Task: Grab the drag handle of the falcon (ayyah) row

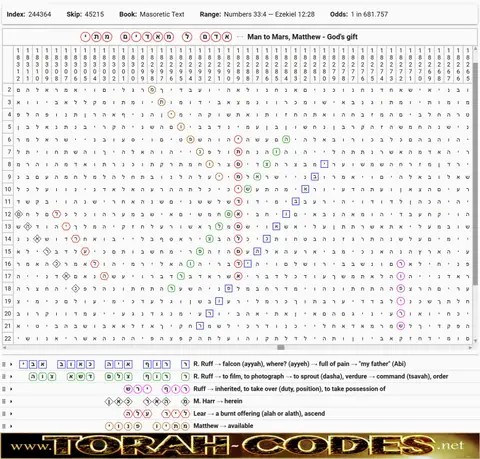Action: pos(4,364)
